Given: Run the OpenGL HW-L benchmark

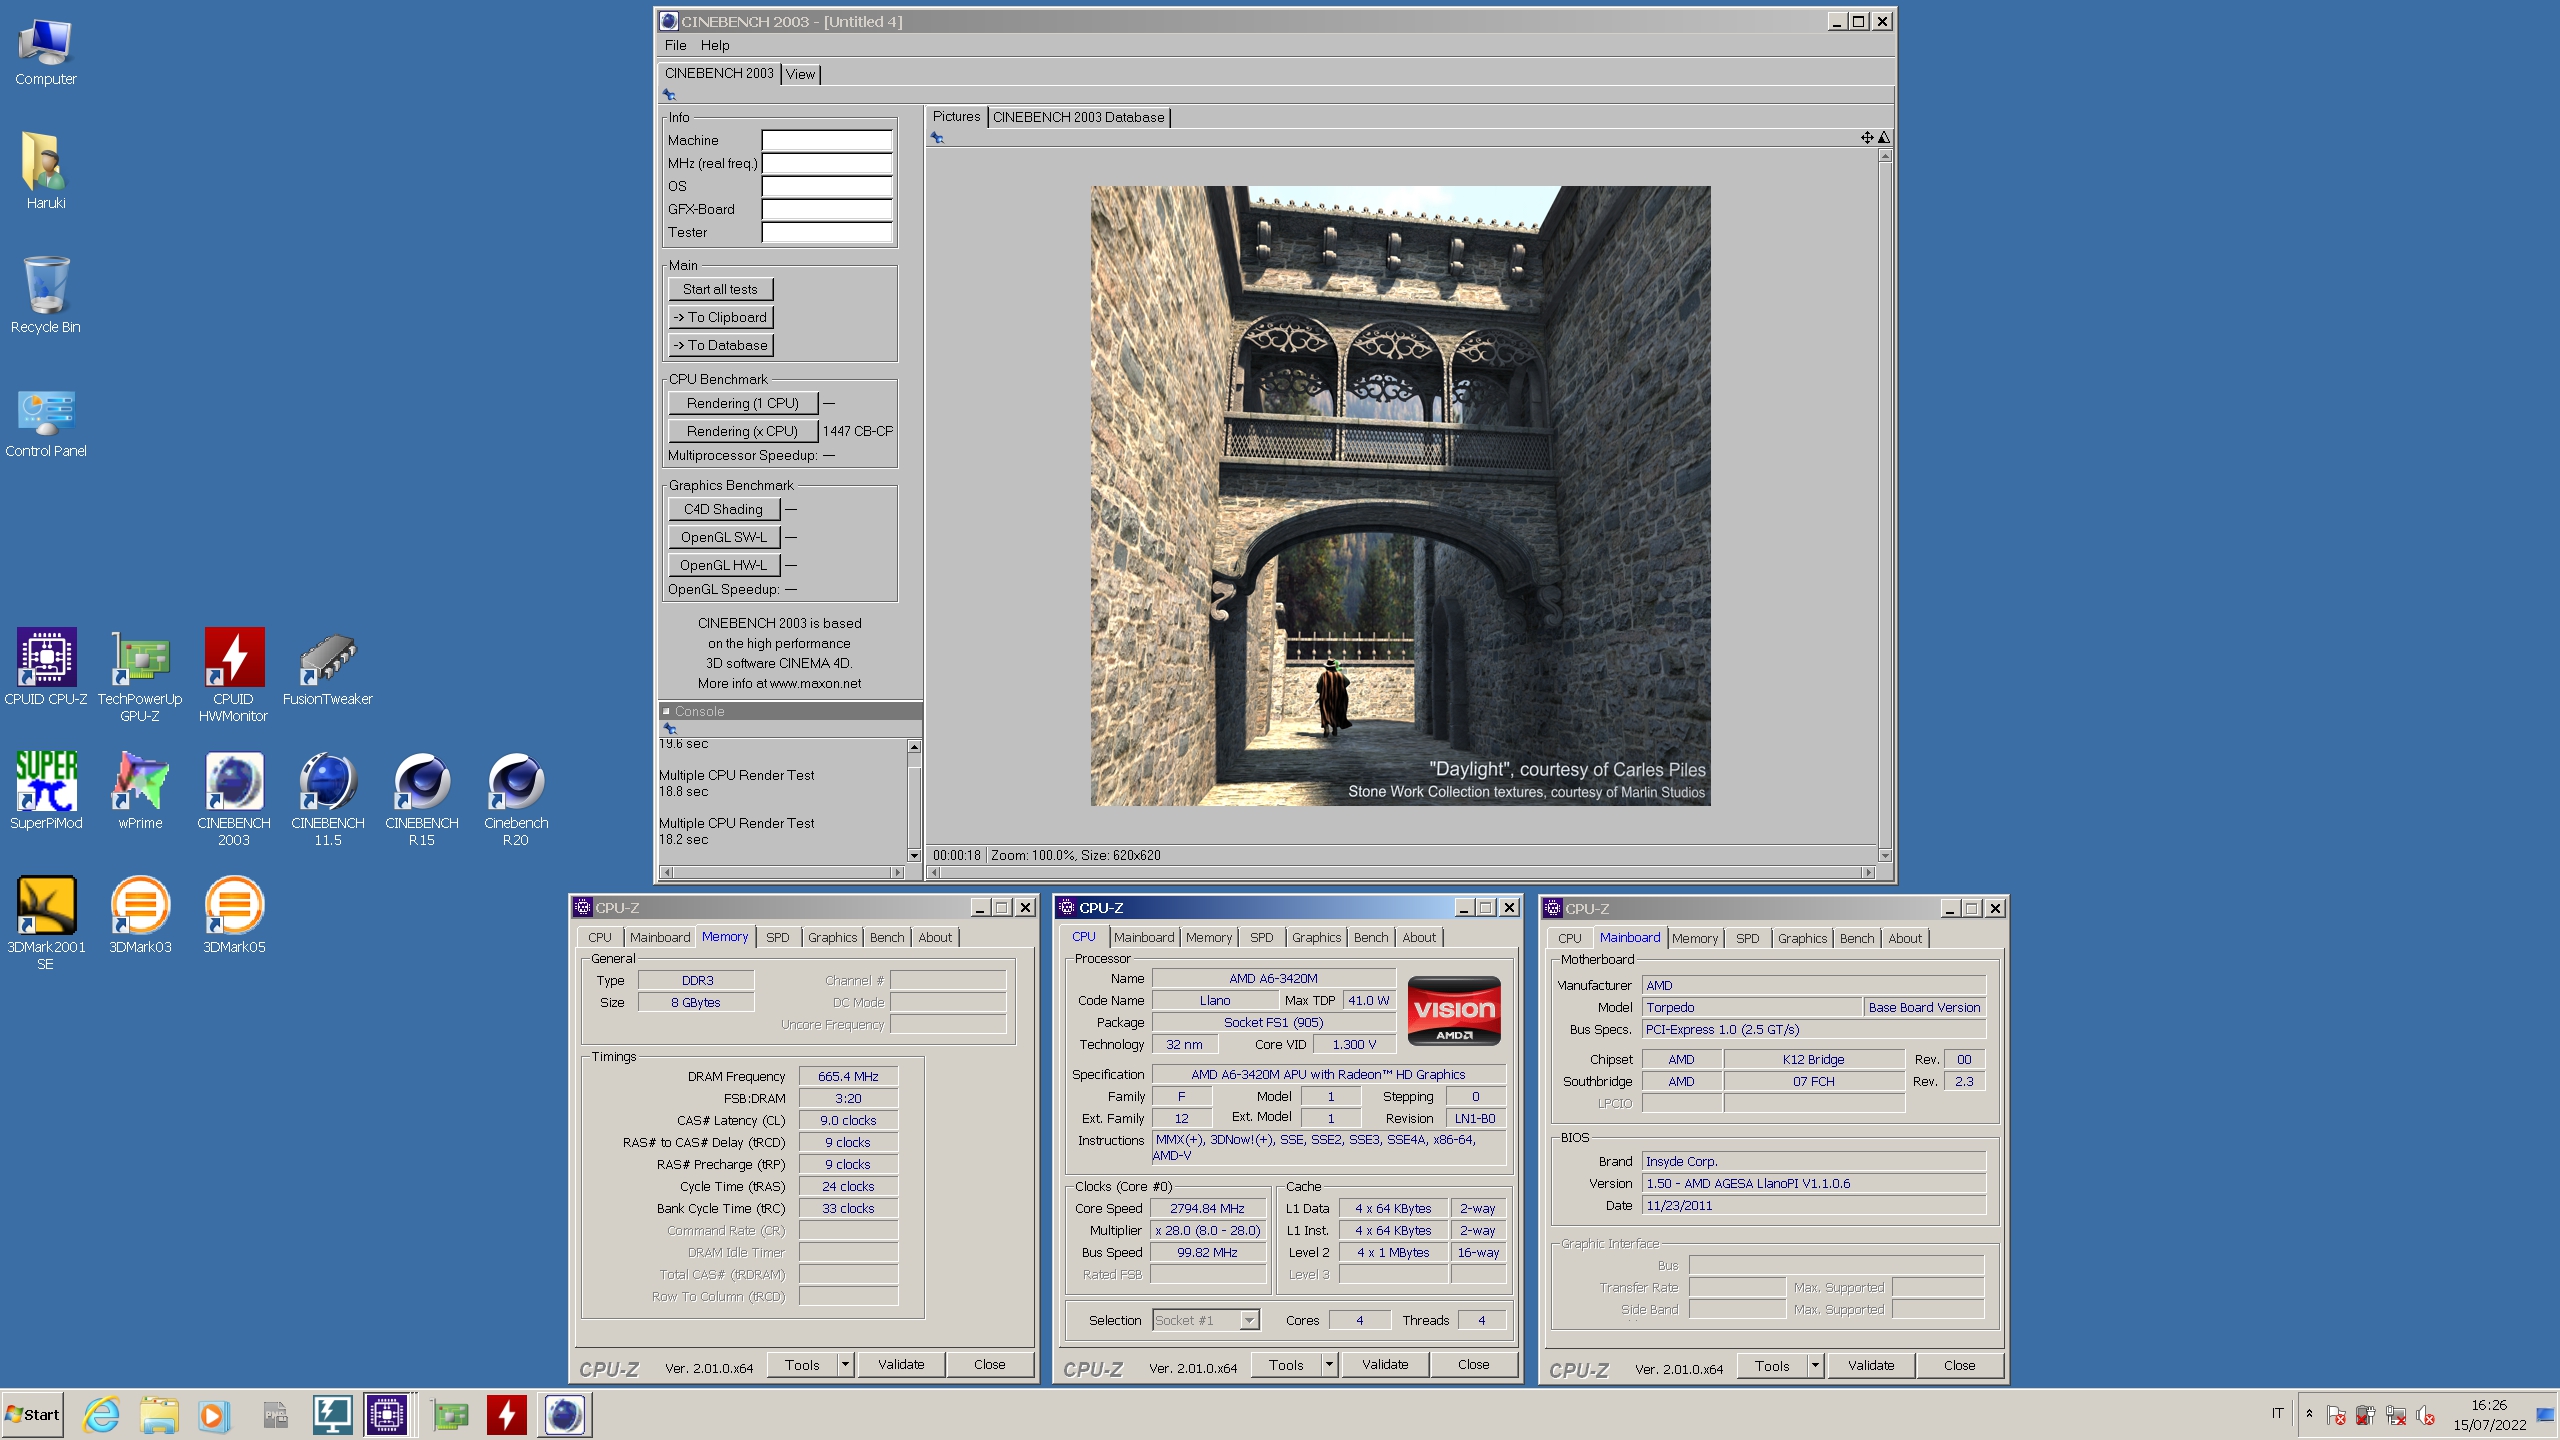Looking at the screenshot, I should pyautogui.click(x=724, y=565).
